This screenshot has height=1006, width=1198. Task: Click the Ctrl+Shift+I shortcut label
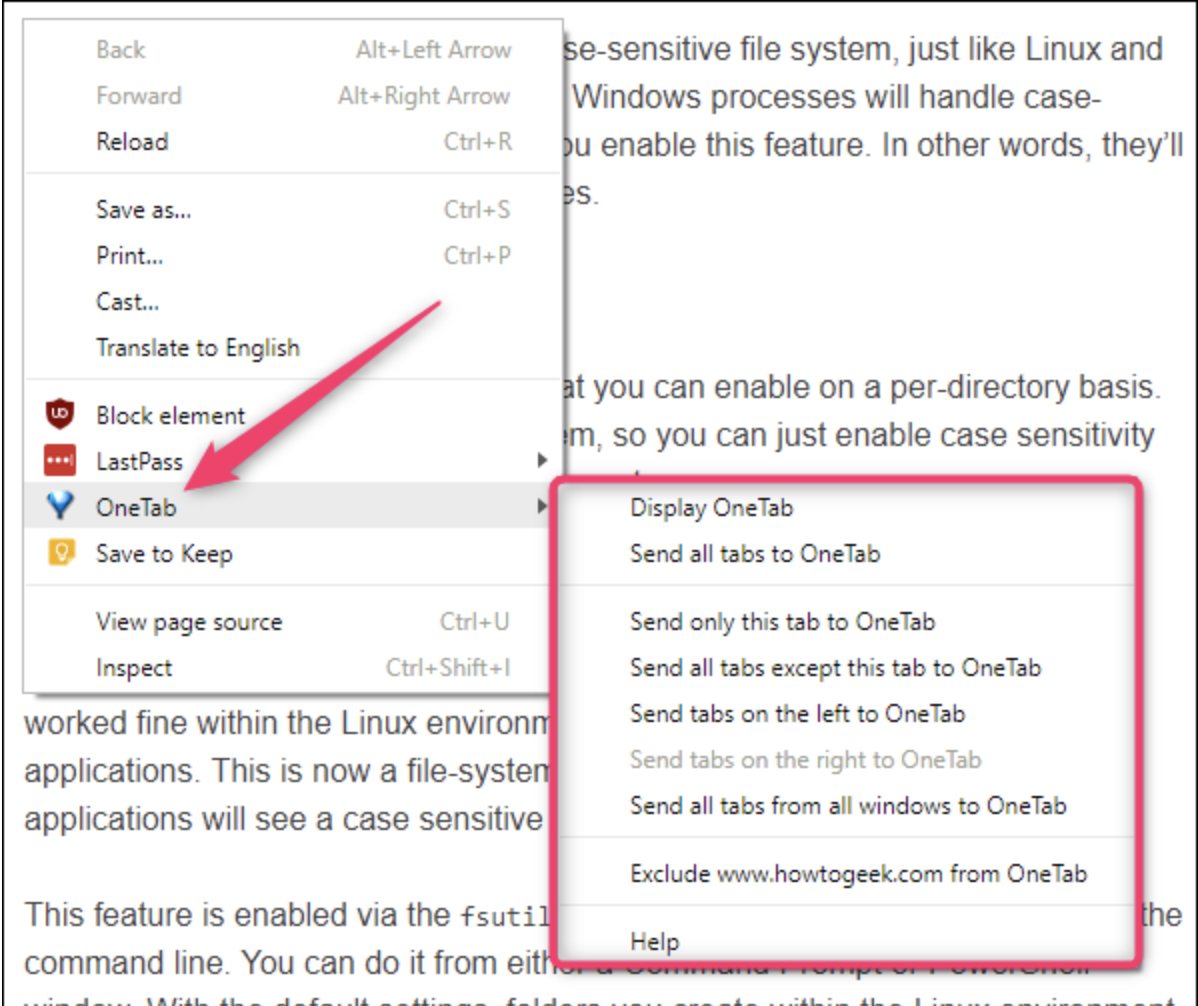pos(448,668)
